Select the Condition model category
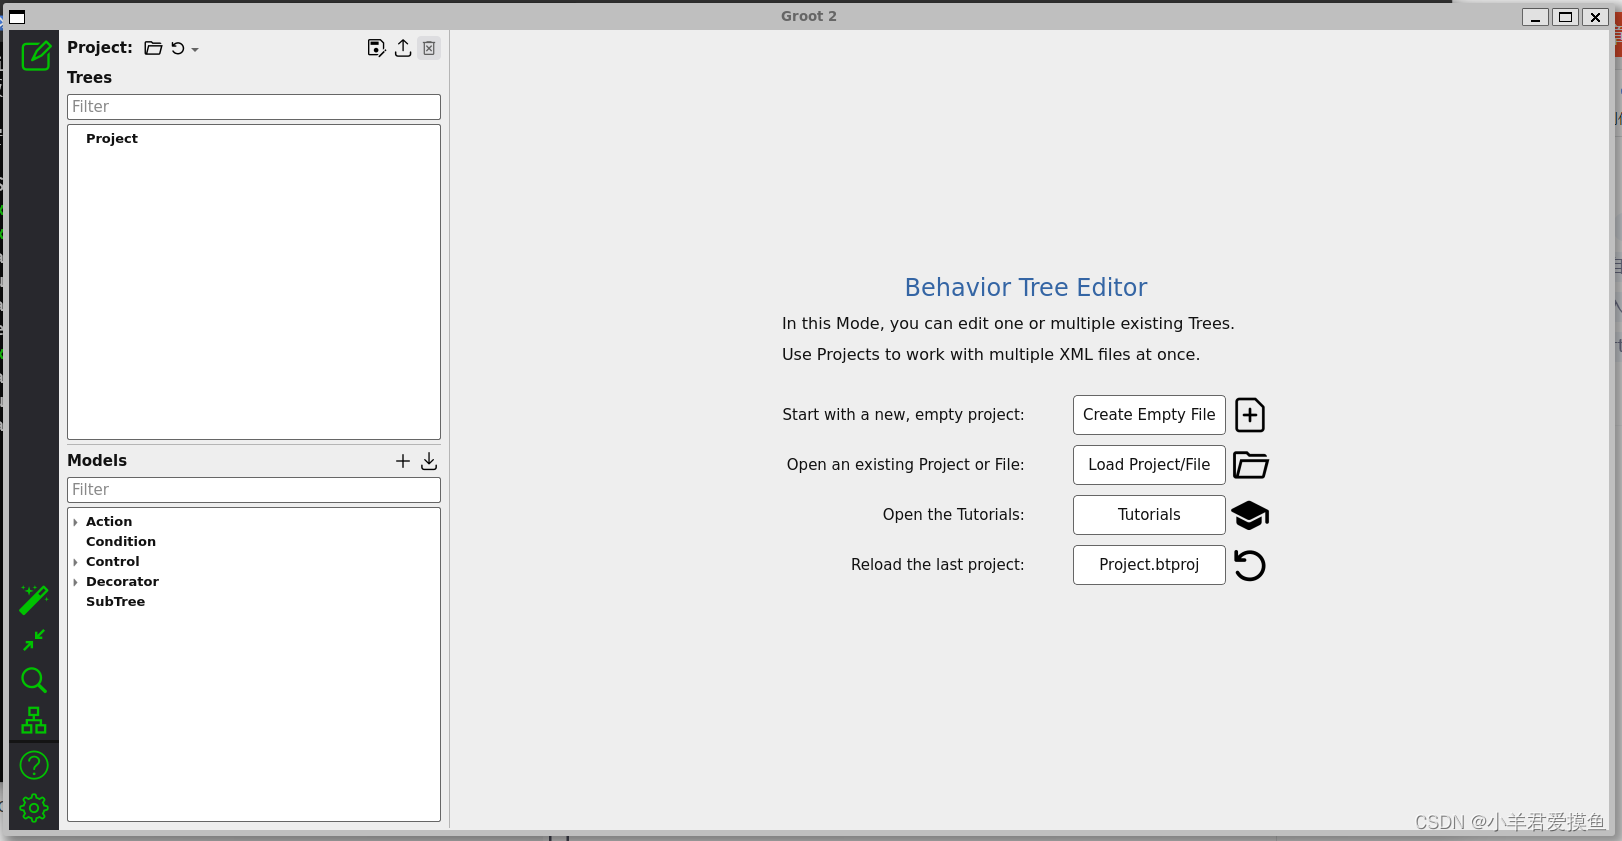The width and height of the screenshot is (1622, 841). (x=121, y=542)
